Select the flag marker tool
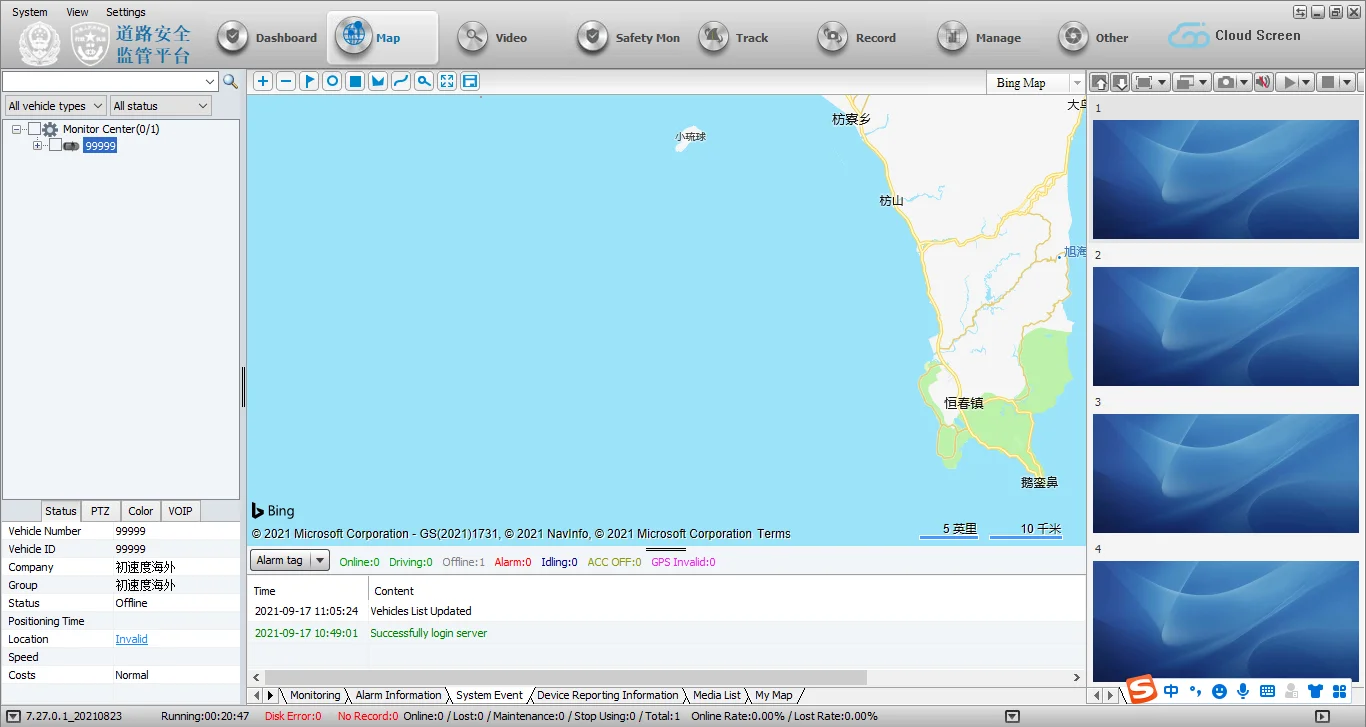 [x=309, y=82]
